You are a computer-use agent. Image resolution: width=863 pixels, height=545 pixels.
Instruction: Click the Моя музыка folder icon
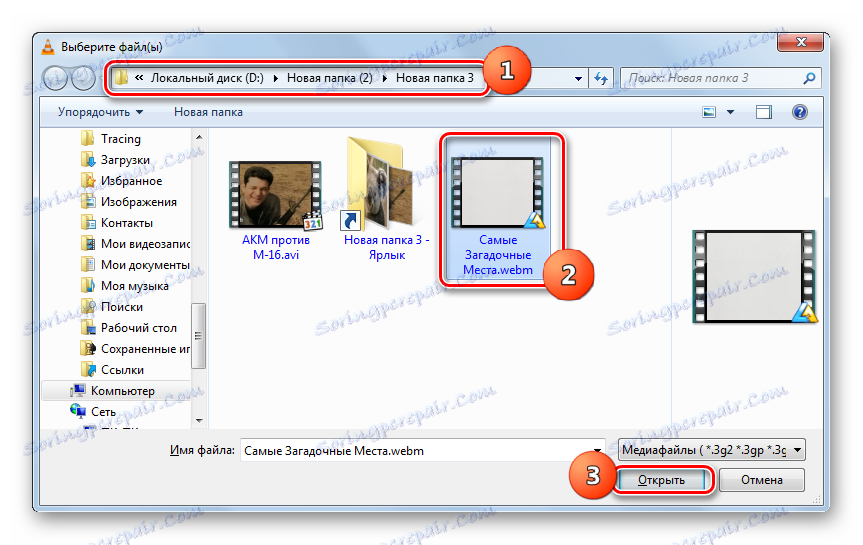88,285
